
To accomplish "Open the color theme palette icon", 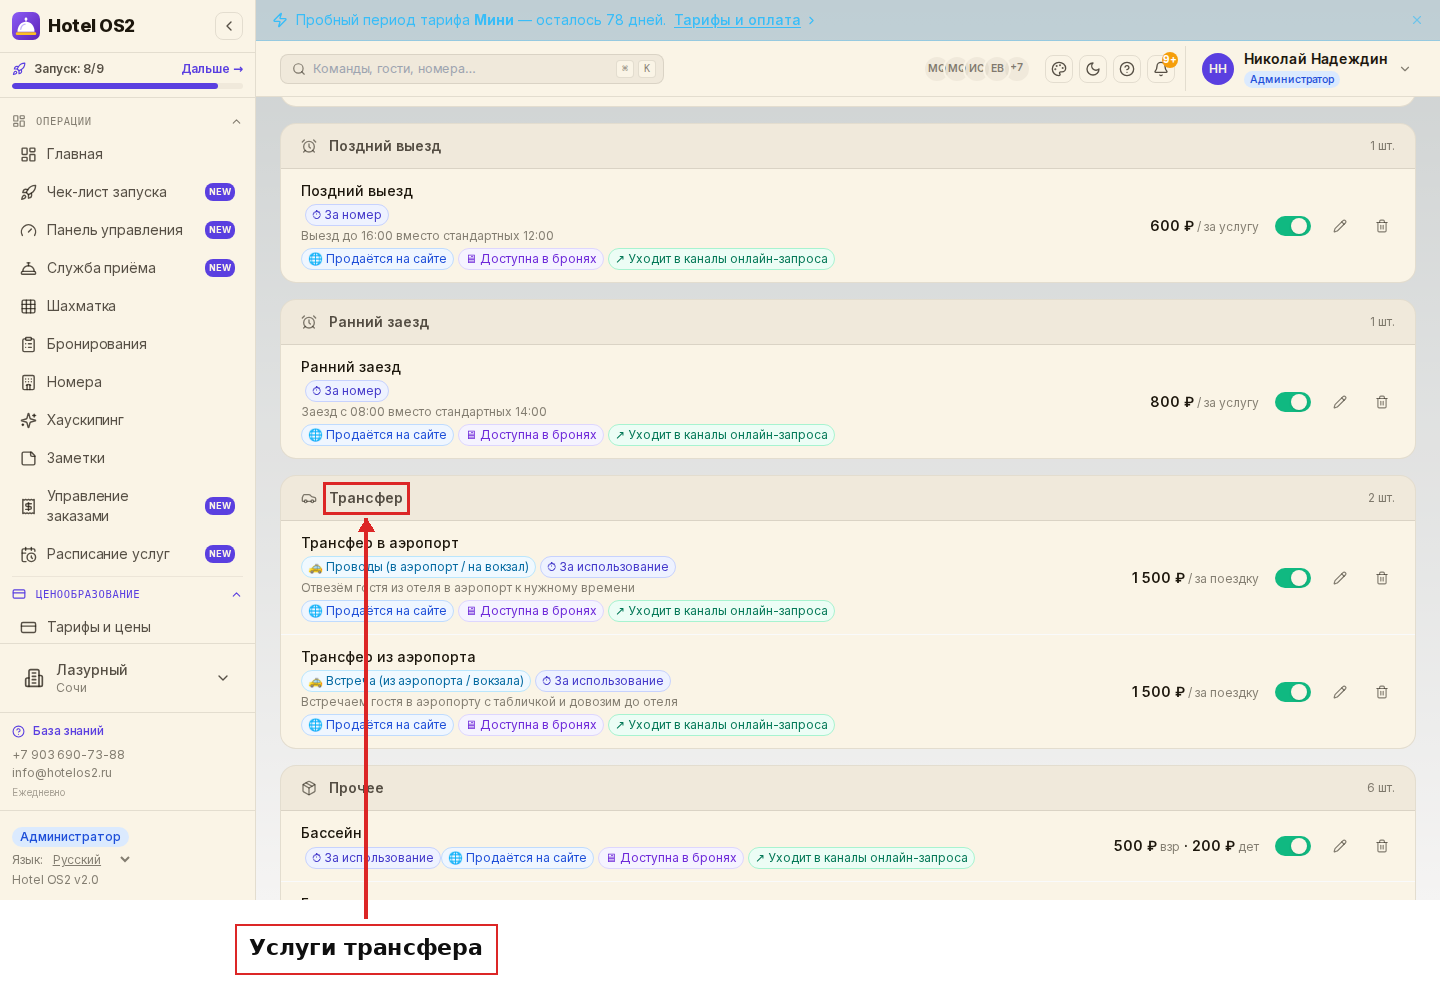I will pyautogui.click(x=1059, y=69).
